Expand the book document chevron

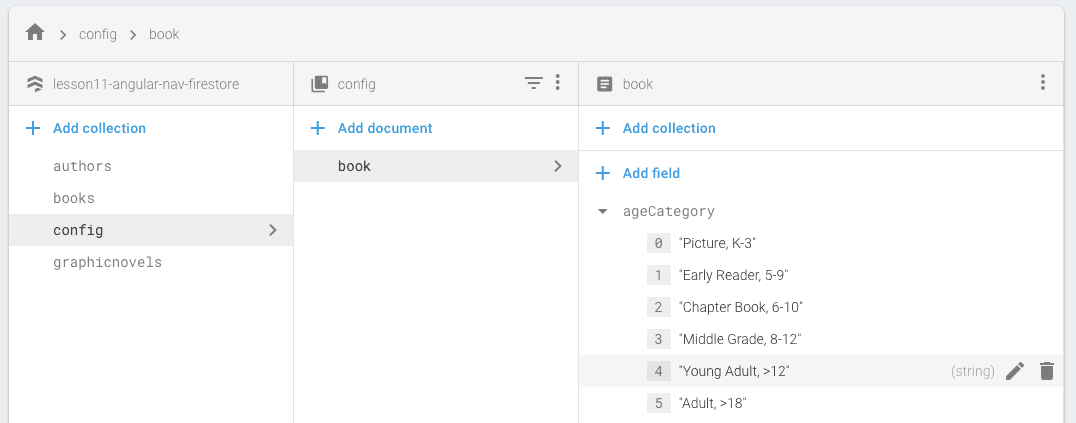click(x=558, y=166)
